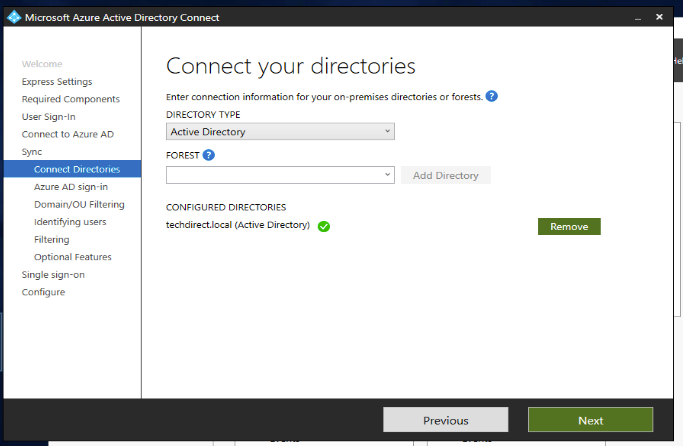Screen dimensions: 683x446
Task: Click techdirect.local (Active Directory) entry
Action: (238, 225)
